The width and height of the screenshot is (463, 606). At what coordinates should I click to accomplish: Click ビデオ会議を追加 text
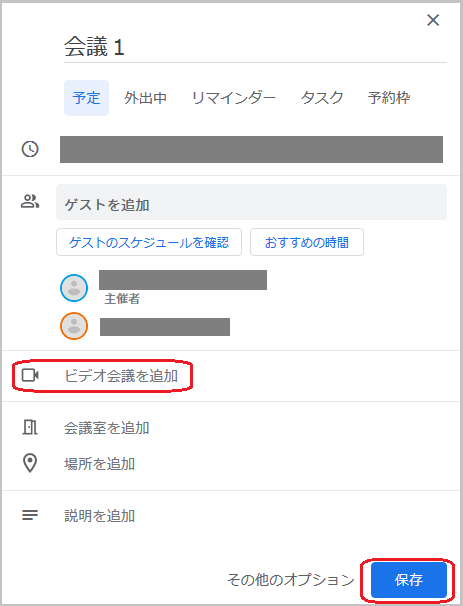[121, 376]
